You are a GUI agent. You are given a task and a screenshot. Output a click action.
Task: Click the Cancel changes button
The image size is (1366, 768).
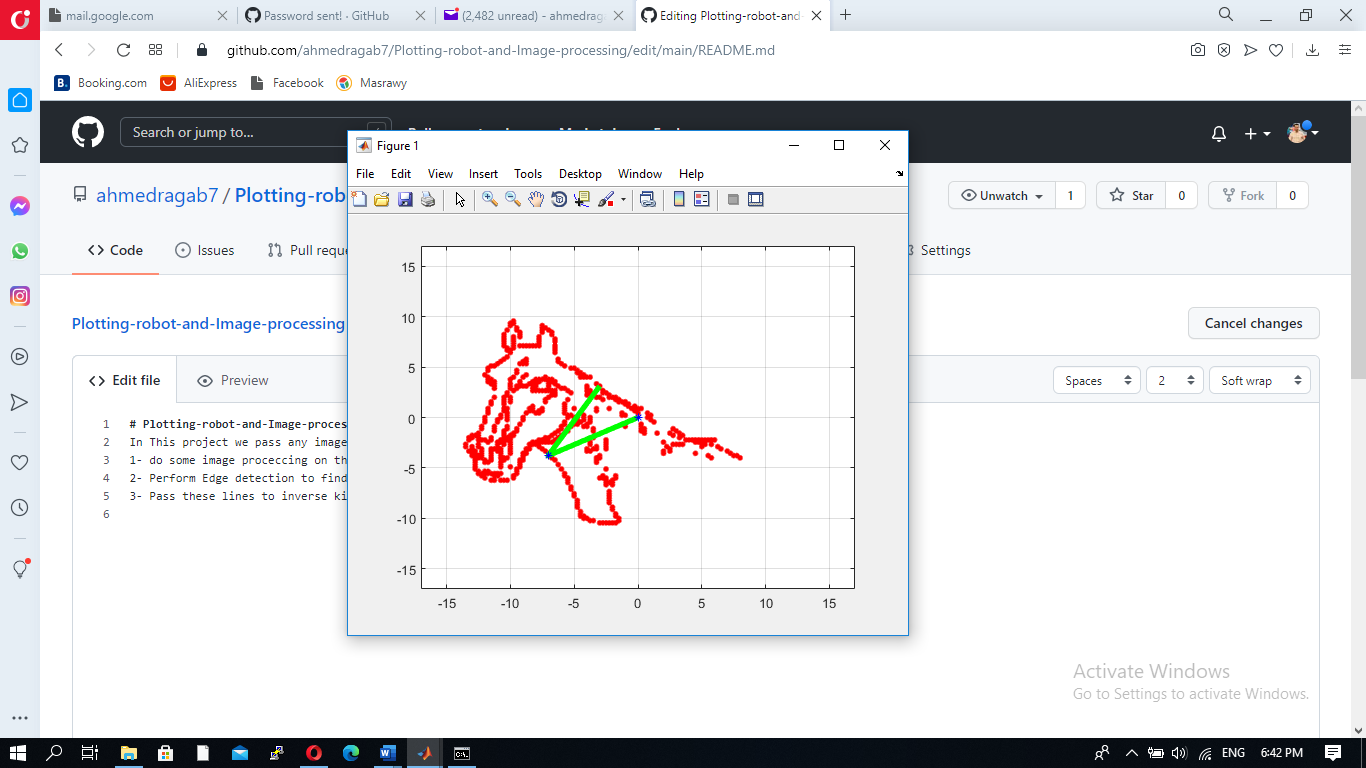click(1253, 323)
